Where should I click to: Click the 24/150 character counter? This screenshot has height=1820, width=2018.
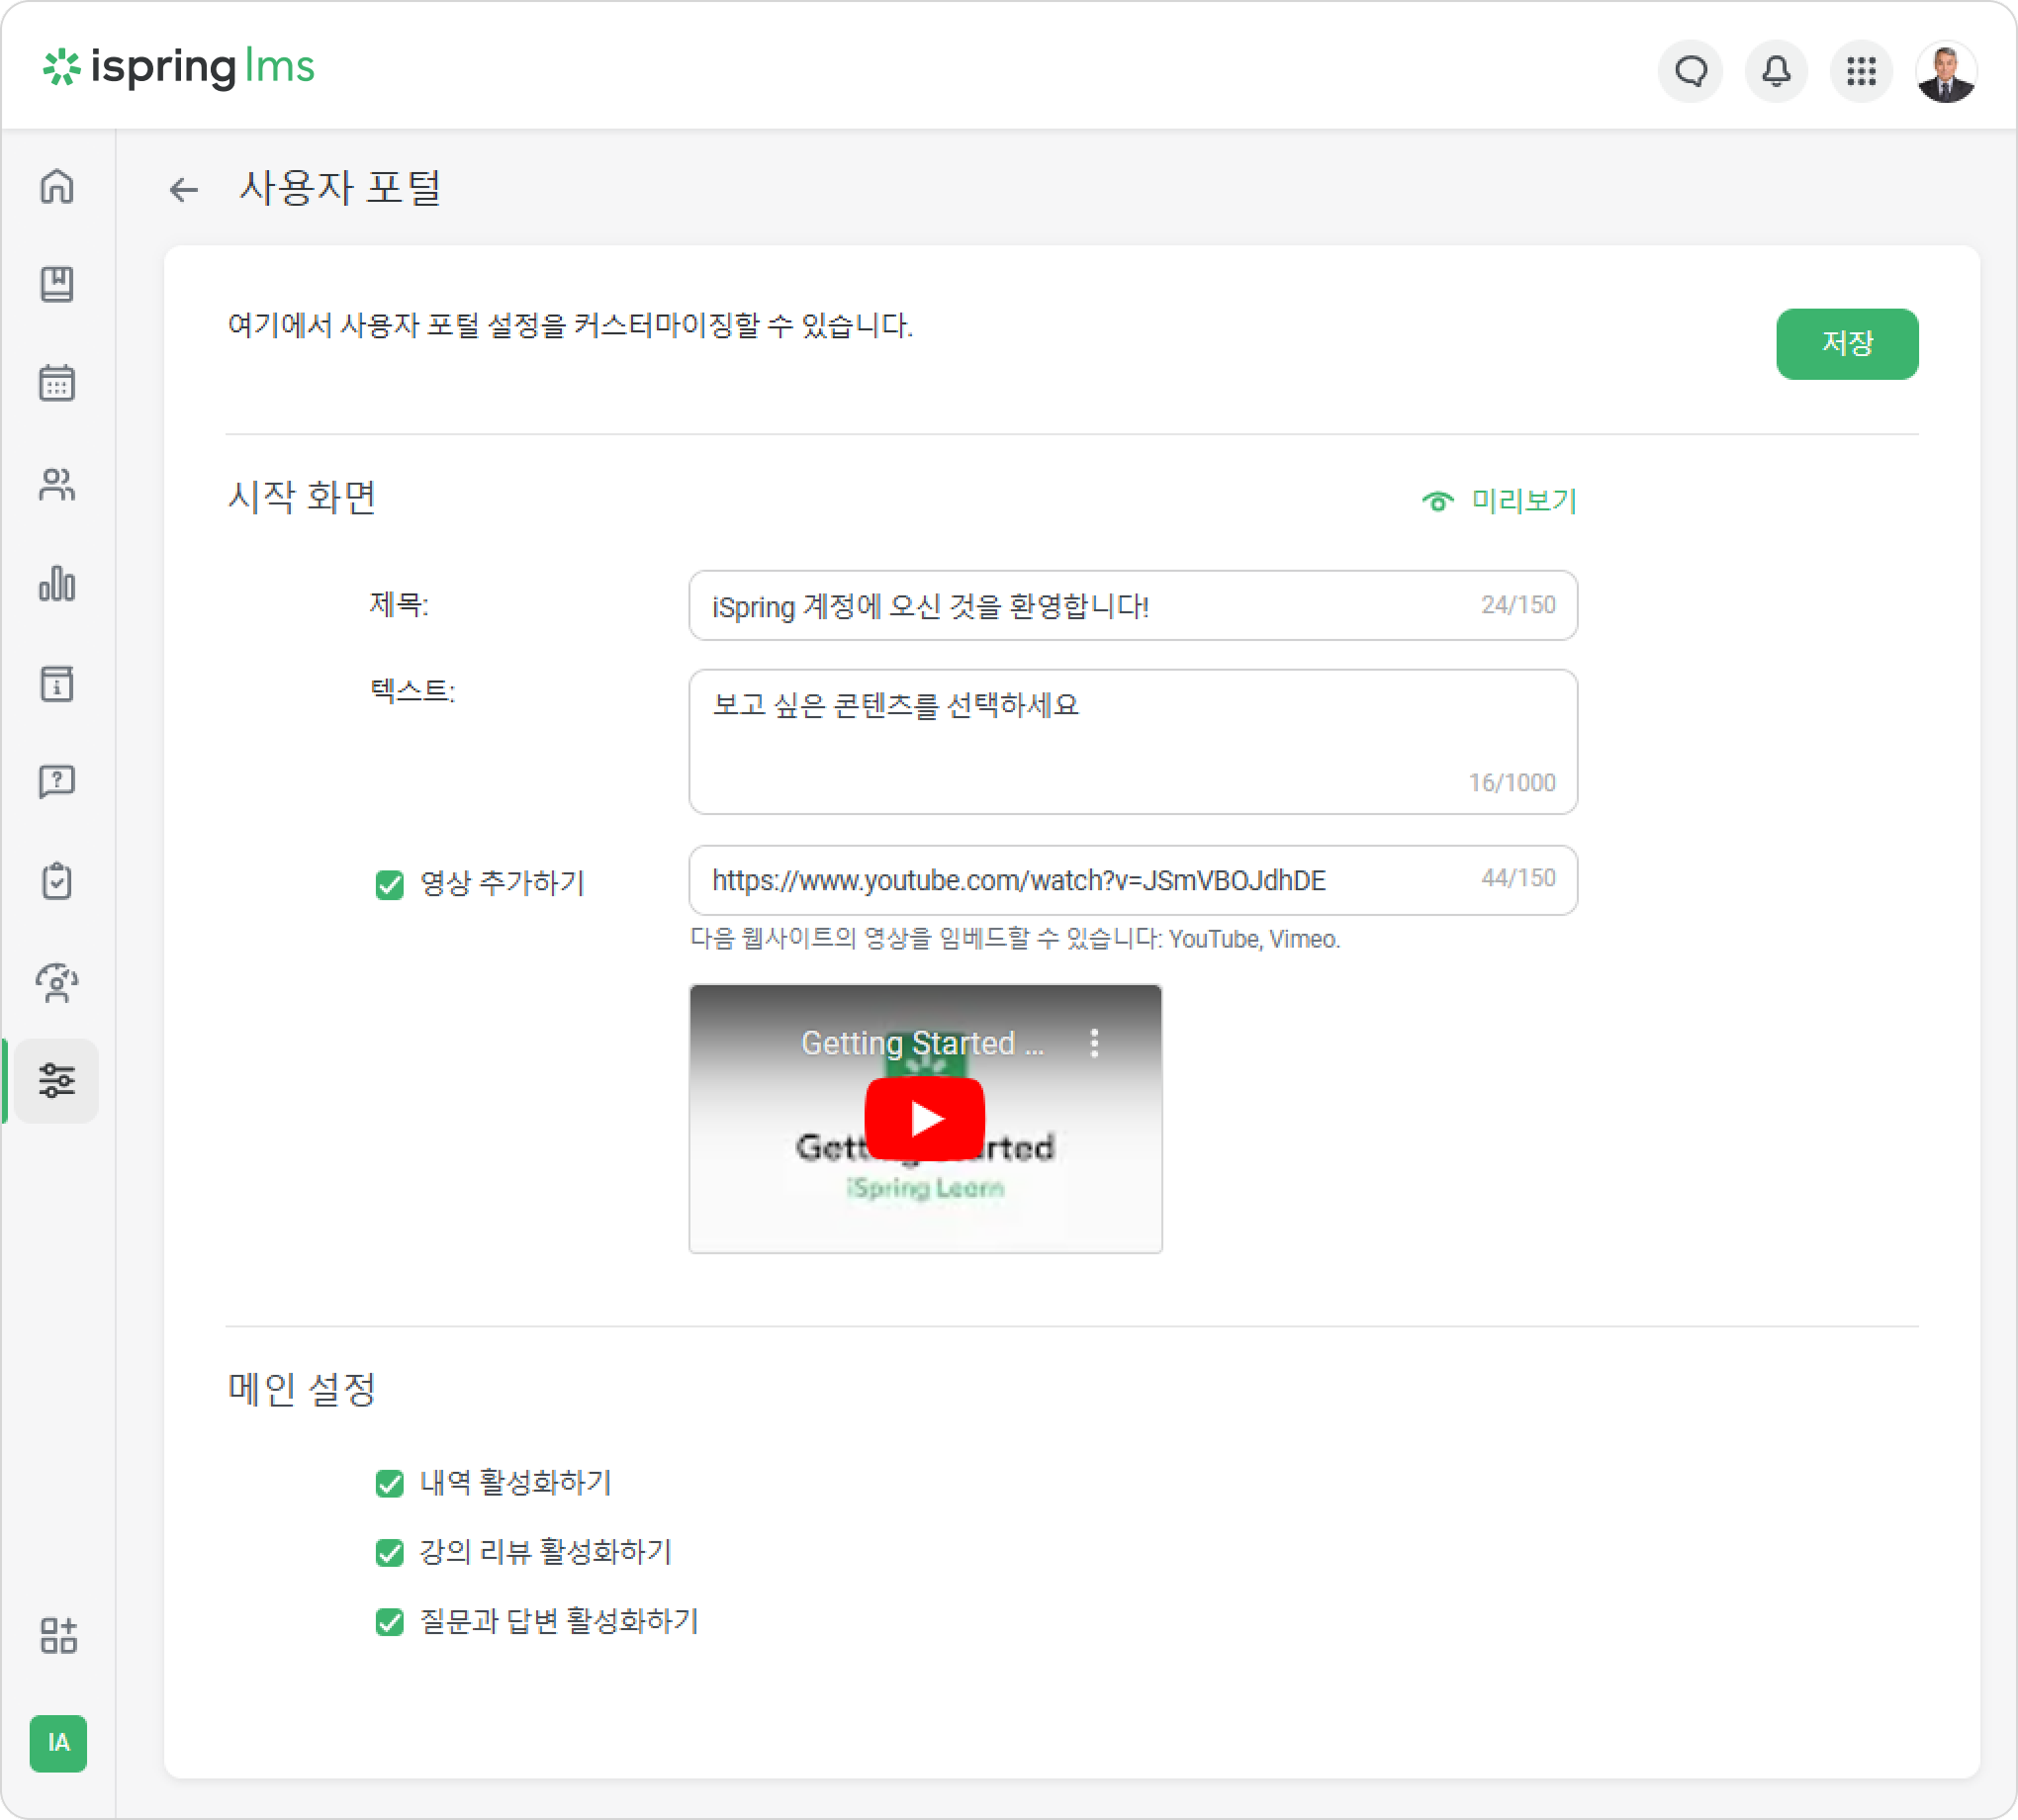click(1518, 605)
